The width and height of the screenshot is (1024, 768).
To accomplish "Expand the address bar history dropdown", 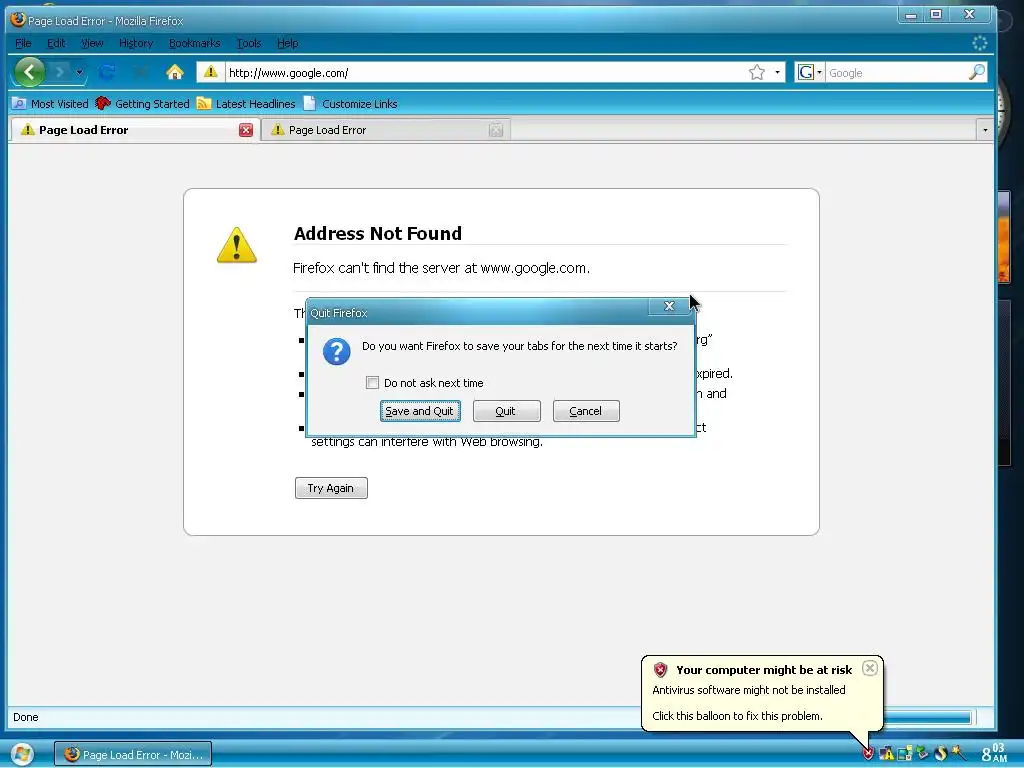I will coord(777,72).
